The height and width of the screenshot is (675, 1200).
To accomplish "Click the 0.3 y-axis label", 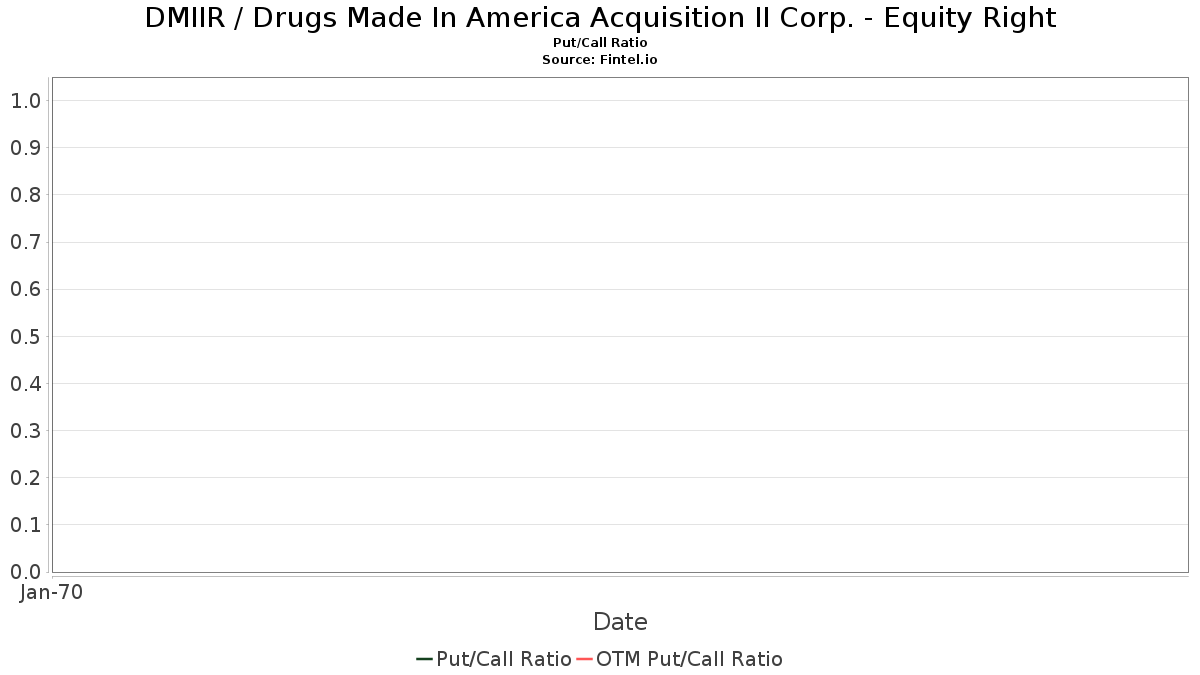I will point(25,431).
